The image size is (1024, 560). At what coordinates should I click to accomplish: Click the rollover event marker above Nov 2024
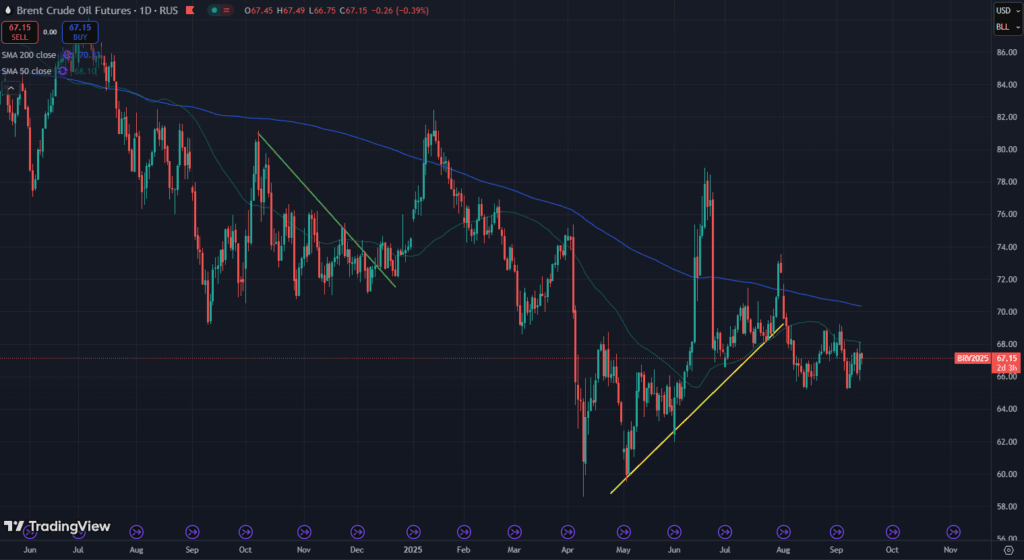(300, 531)
